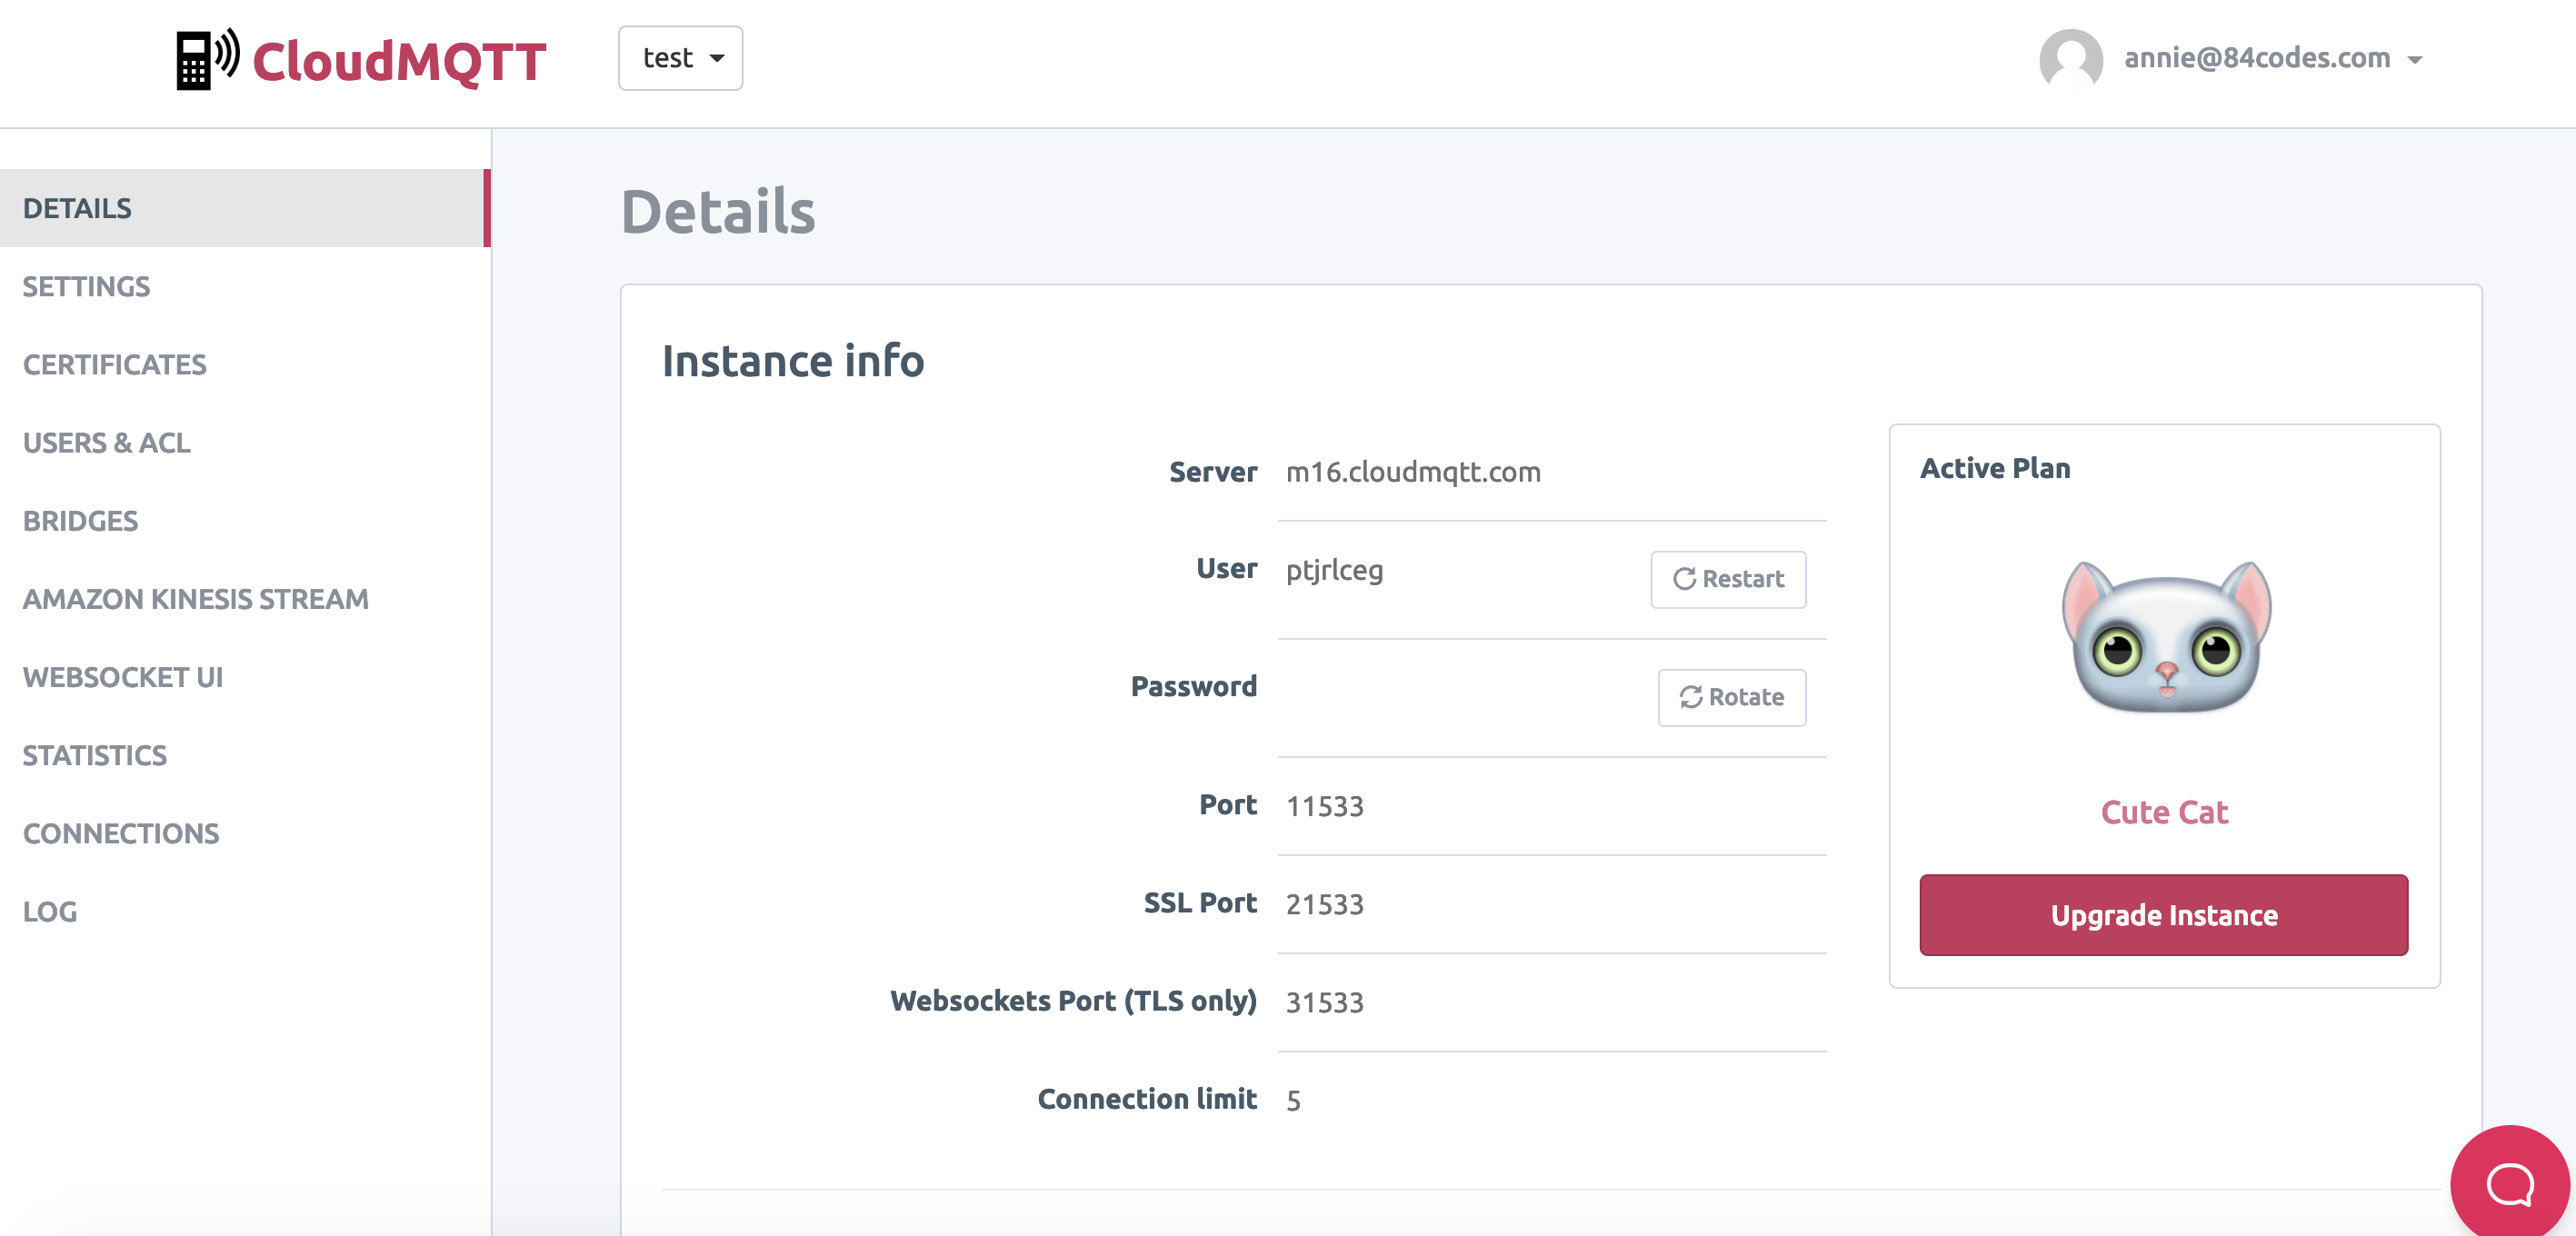The image size is (2576, 1236).
Task: Select the port value 11533
Action: coord(1324,805)
